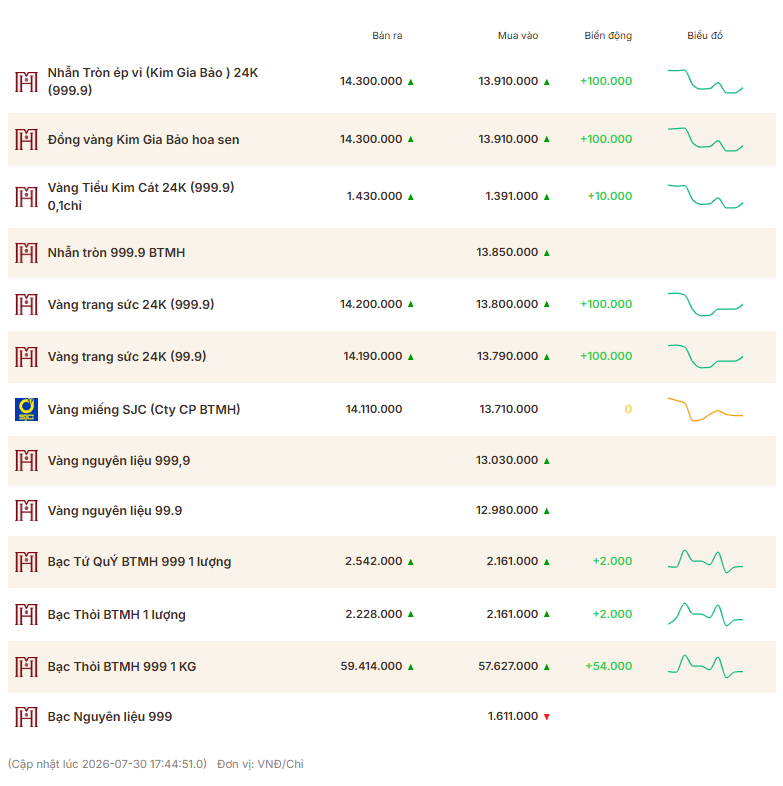The height and width of the screenshot is (786, 783).
Task: Click BTMH logo beside Đồng vàng Kim Gia Bảo
Action: (26, 139)
